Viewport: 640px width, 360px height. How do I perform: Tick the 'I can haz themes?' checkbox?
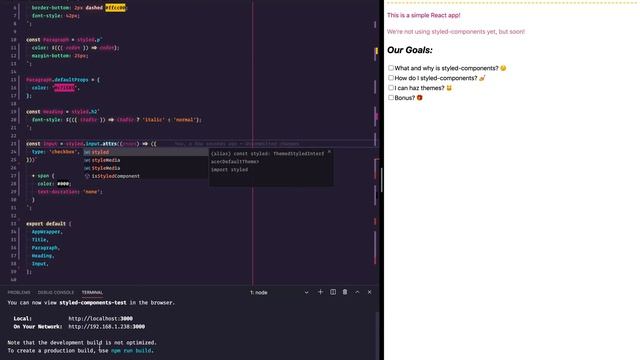point(391,87)
